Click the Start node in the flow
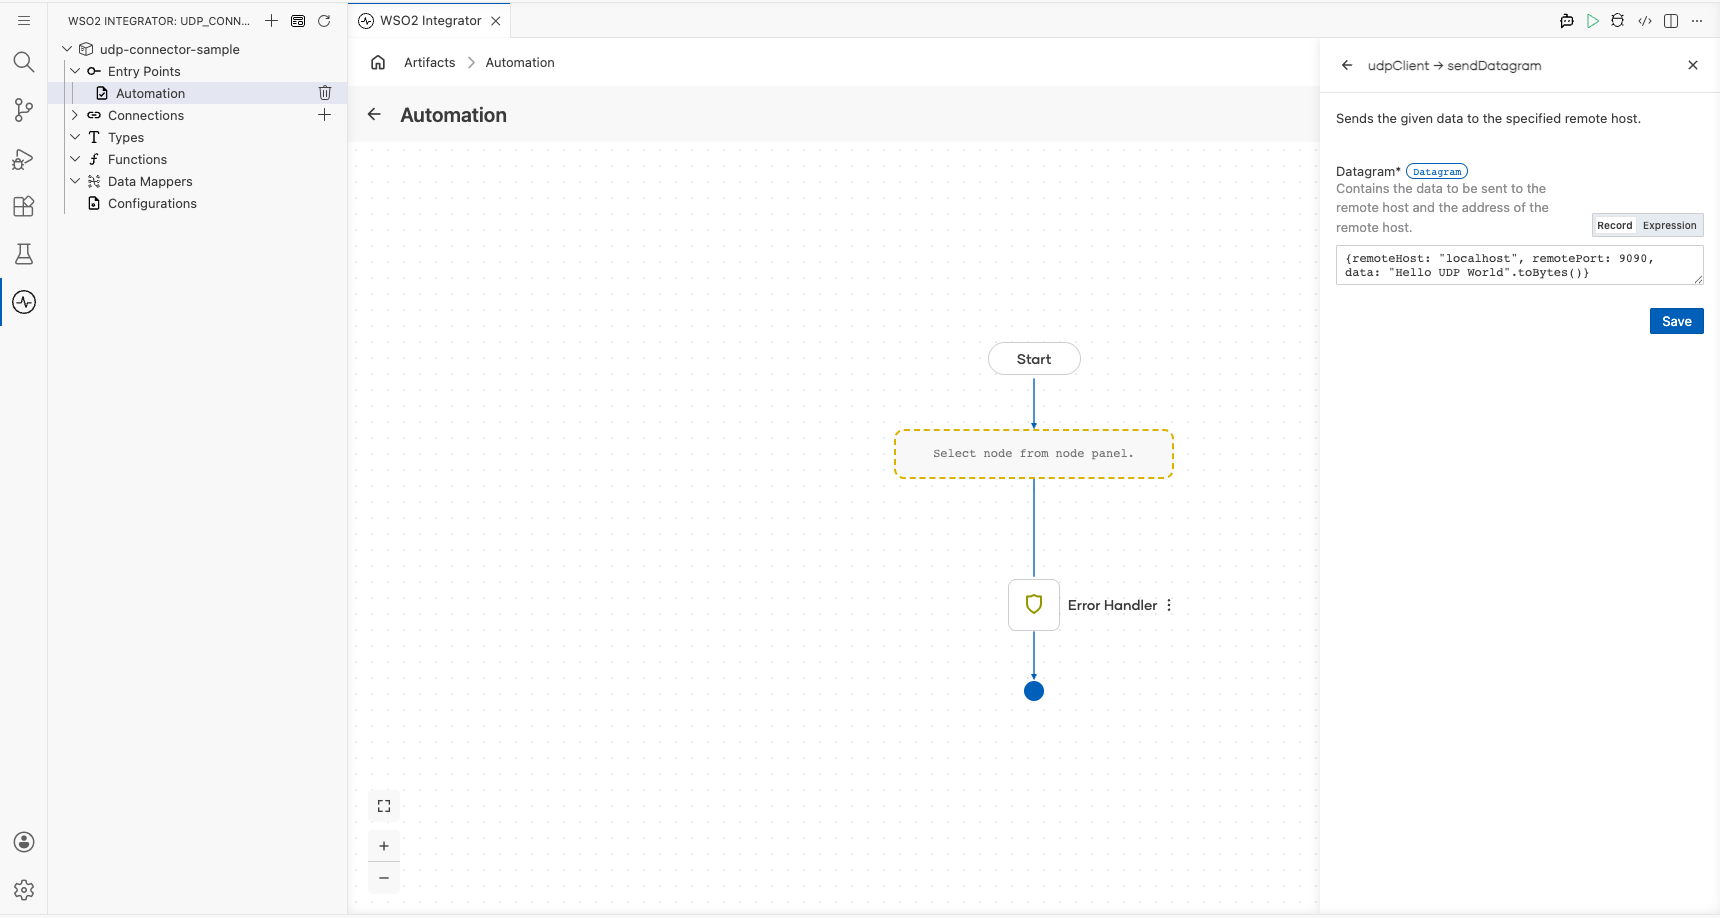 1034,359
